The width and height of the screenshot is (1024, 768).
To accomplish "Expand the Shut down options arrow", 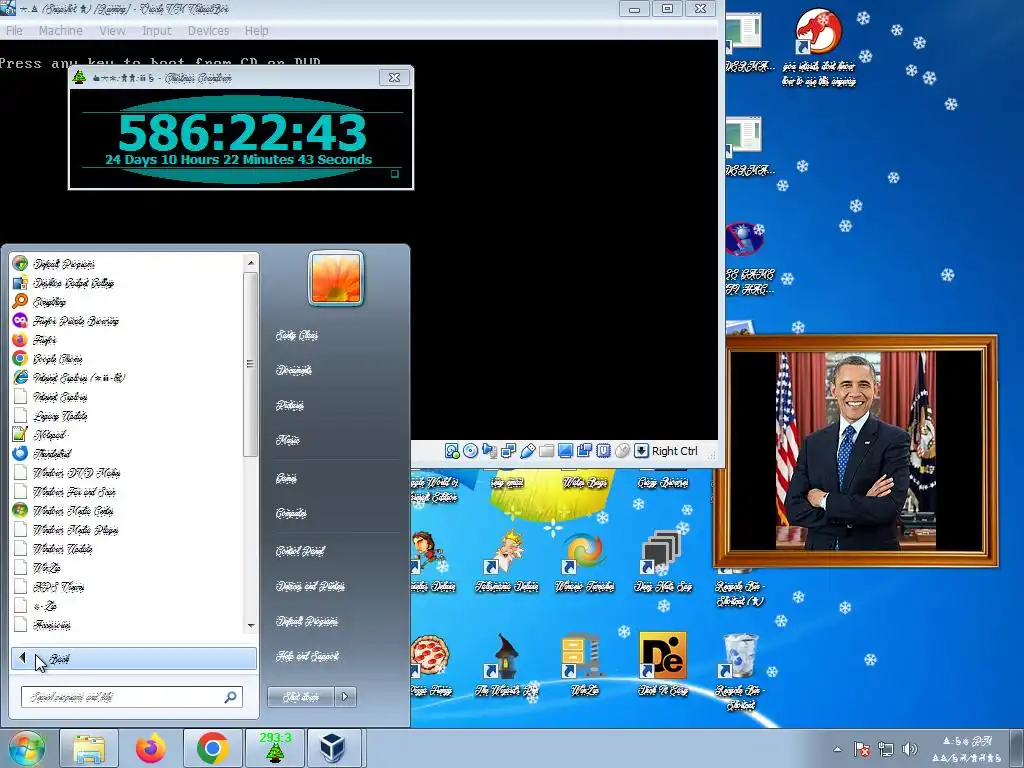I will click(346, 697).
